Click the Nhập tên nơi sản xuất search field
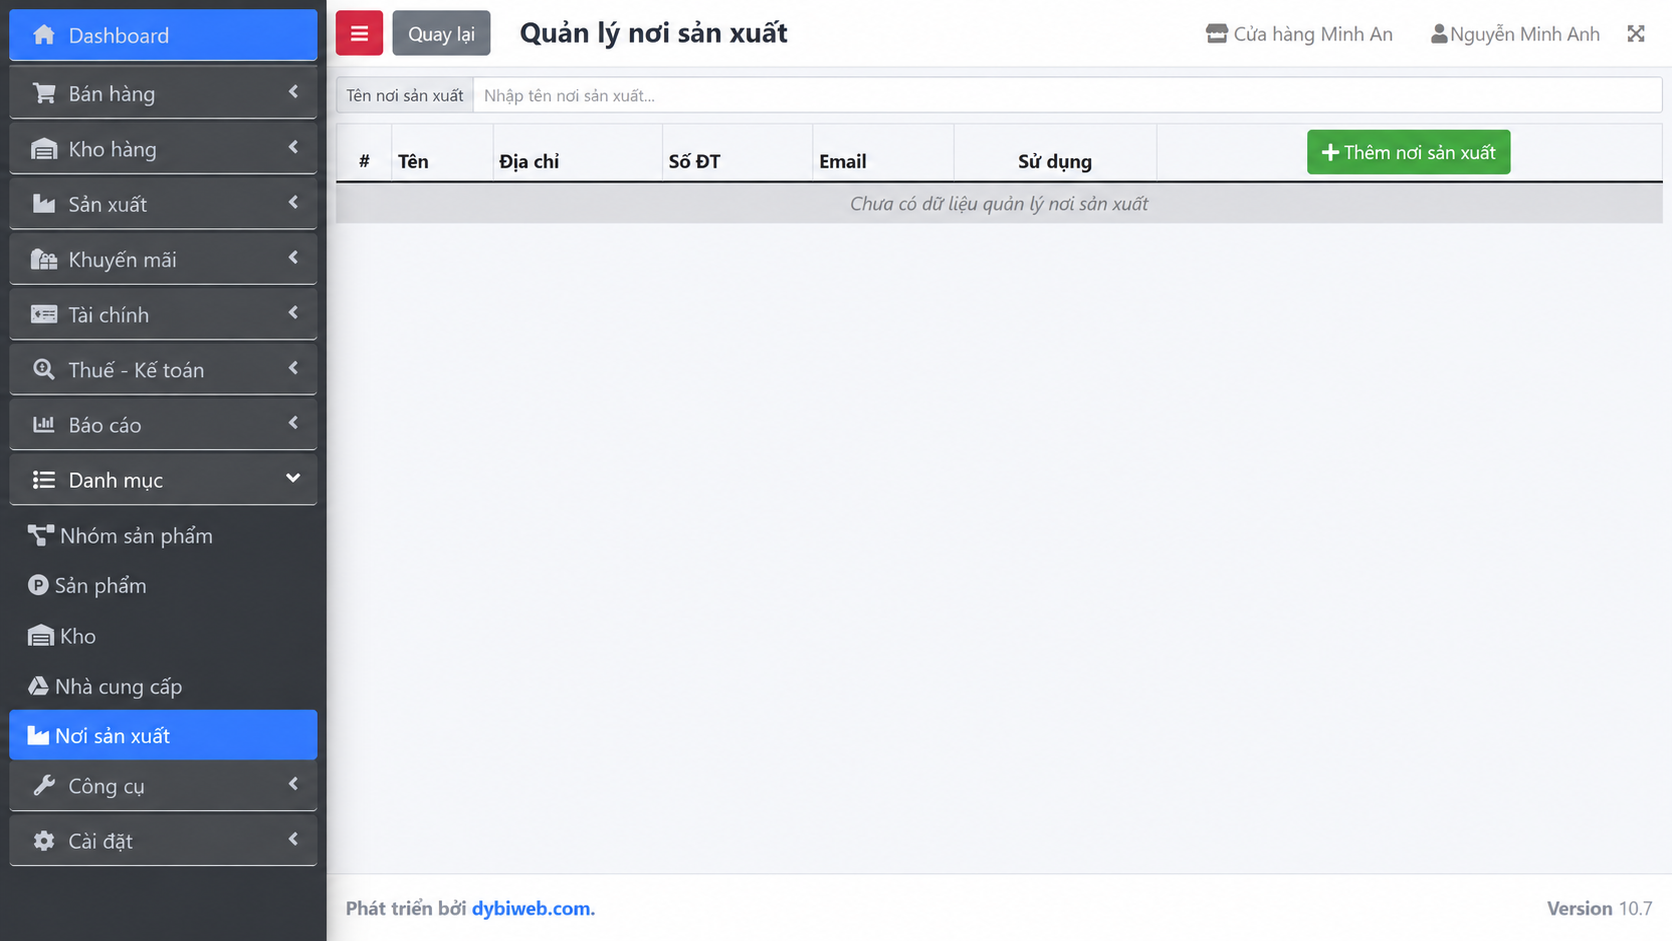Image resolution: width=1672 pixels, height=941 pixels. click(1067, 95)
